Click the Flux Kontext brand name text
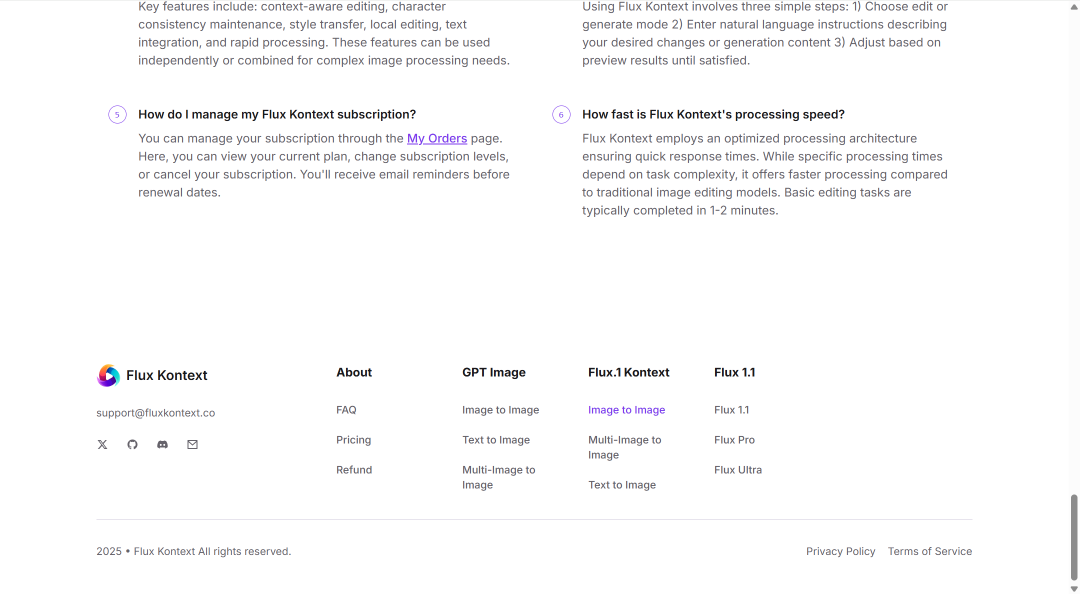The image size is (1080, 594). tap(167, 376)
